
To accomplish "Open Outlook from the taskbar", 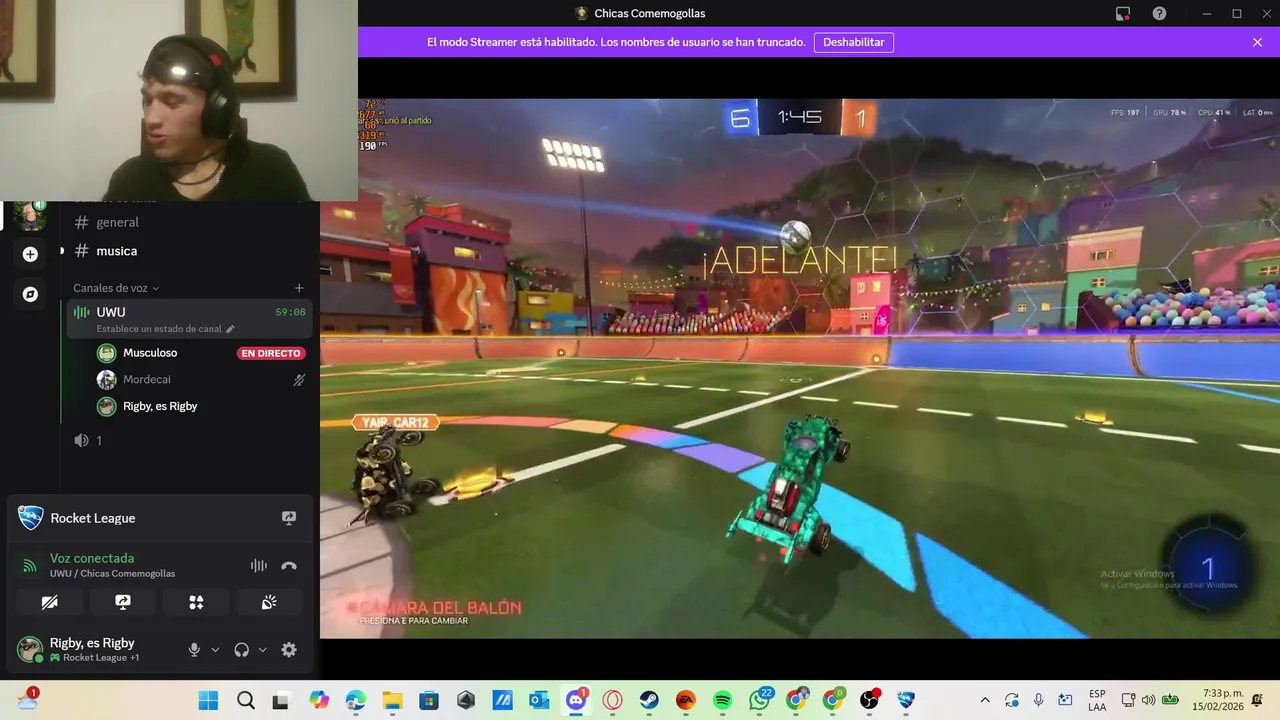I will coord(539,701).
